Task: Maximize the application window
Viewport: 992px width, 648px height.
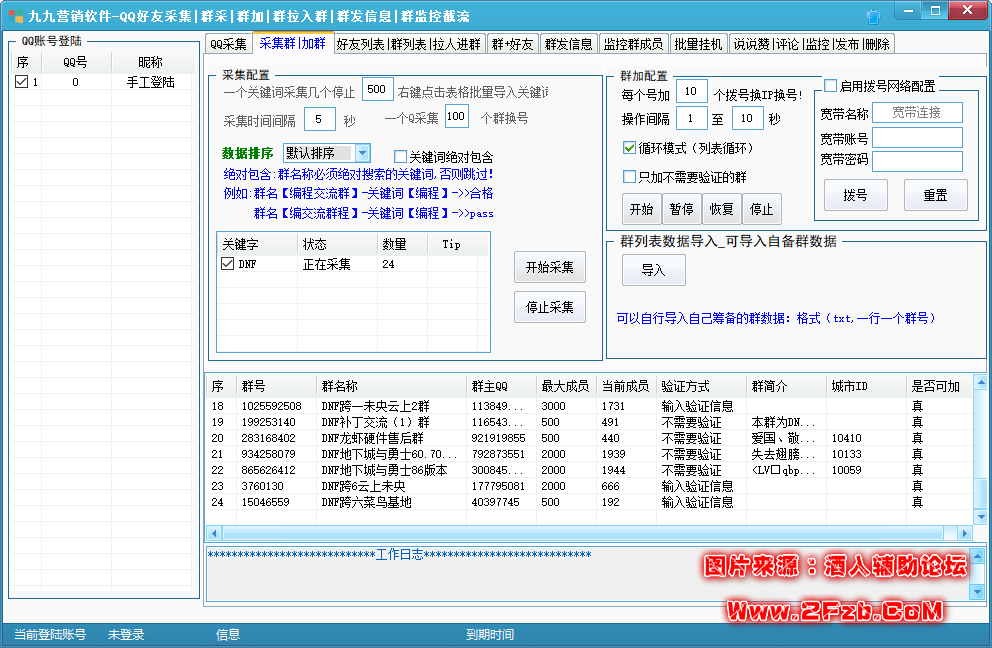Action: 935,11
